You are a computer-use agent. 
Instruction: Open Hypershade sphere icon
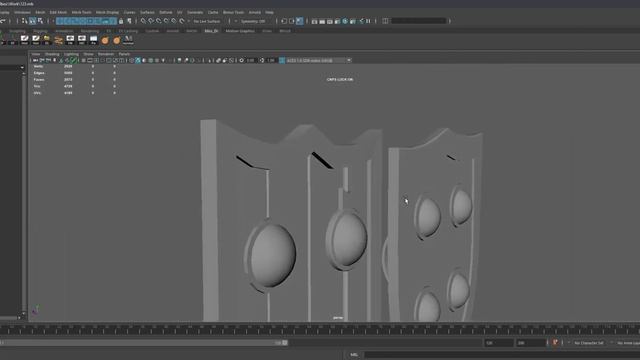click(x=345, y=21)
